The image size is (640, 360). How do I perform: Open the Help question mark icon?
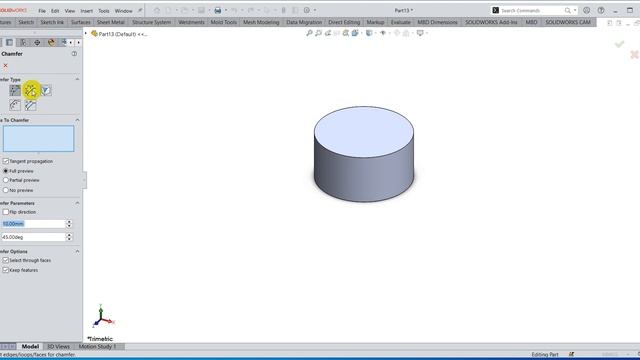pos(601,10)
